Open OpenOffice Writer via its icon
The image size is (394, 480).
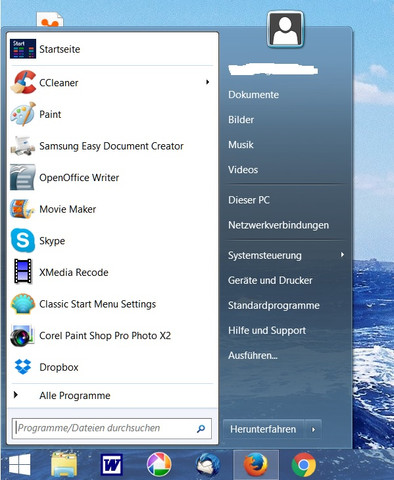click(x=23, y=177)
